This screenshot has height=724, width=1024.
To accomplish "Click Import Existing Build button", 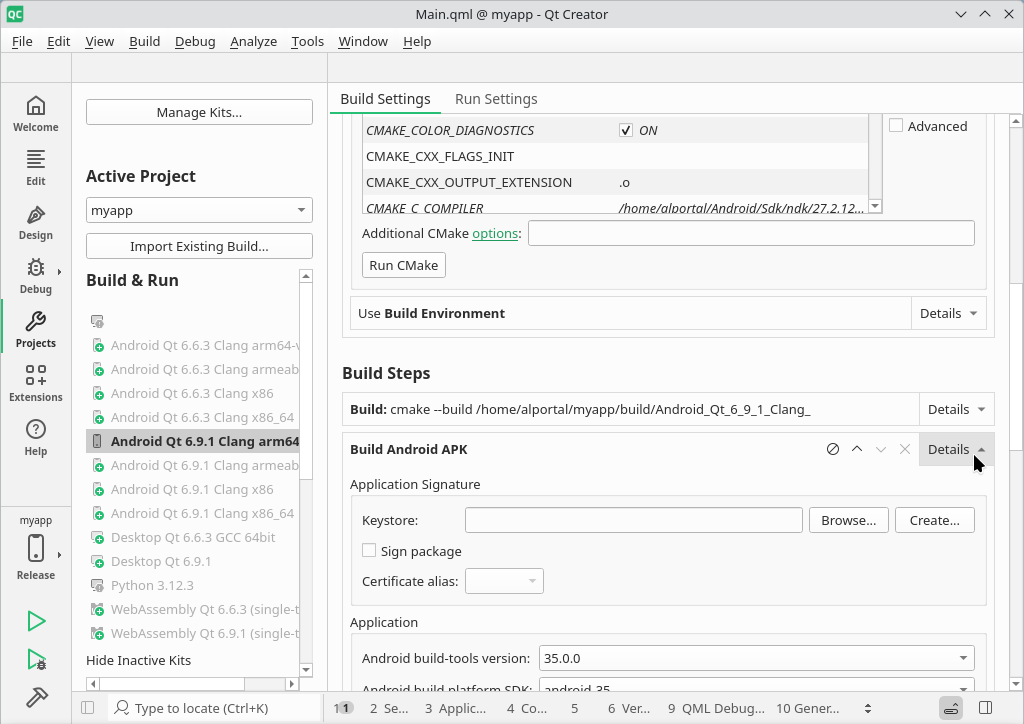I will (x=199, y=246).
